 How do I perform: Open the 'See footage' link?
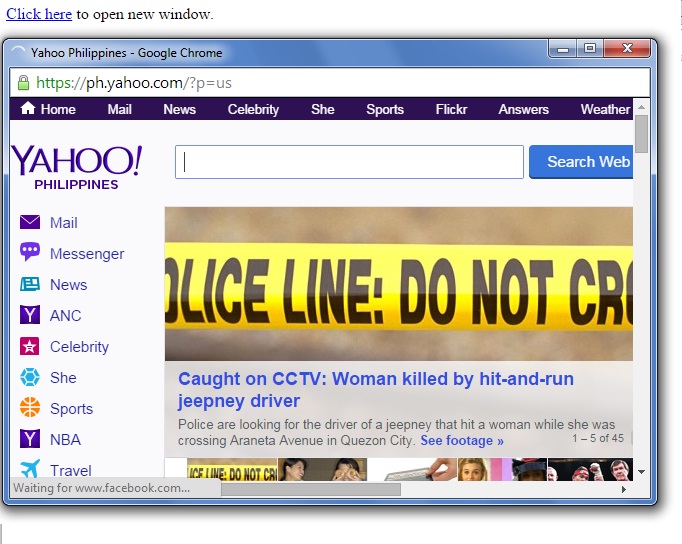click(461, 440)
